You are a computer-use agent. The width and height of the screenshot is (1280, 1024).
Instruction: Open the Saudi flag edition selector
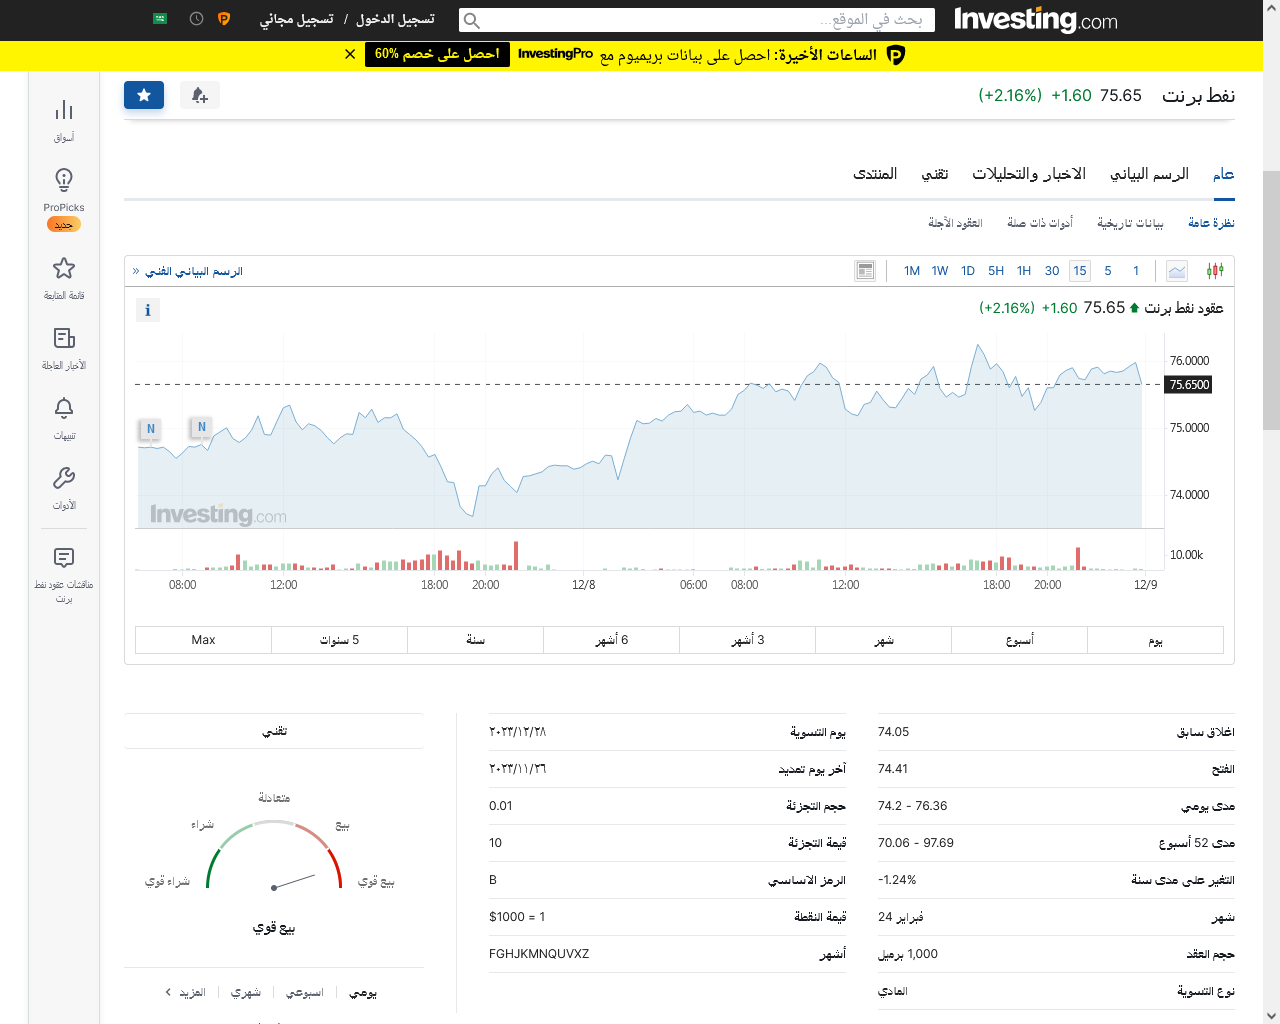pos(160,19)
